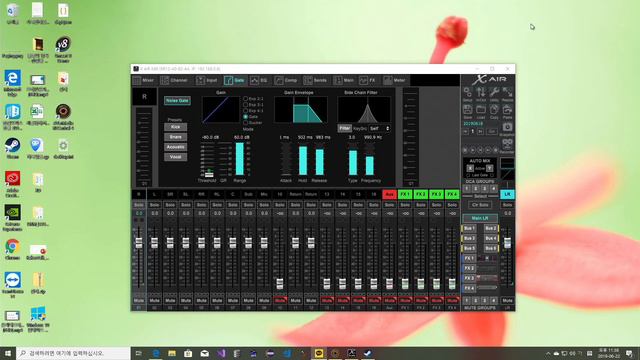Open the Utility wrench icon
The height and width of the screenshot is (360, 640).
[x=494, y=94]
